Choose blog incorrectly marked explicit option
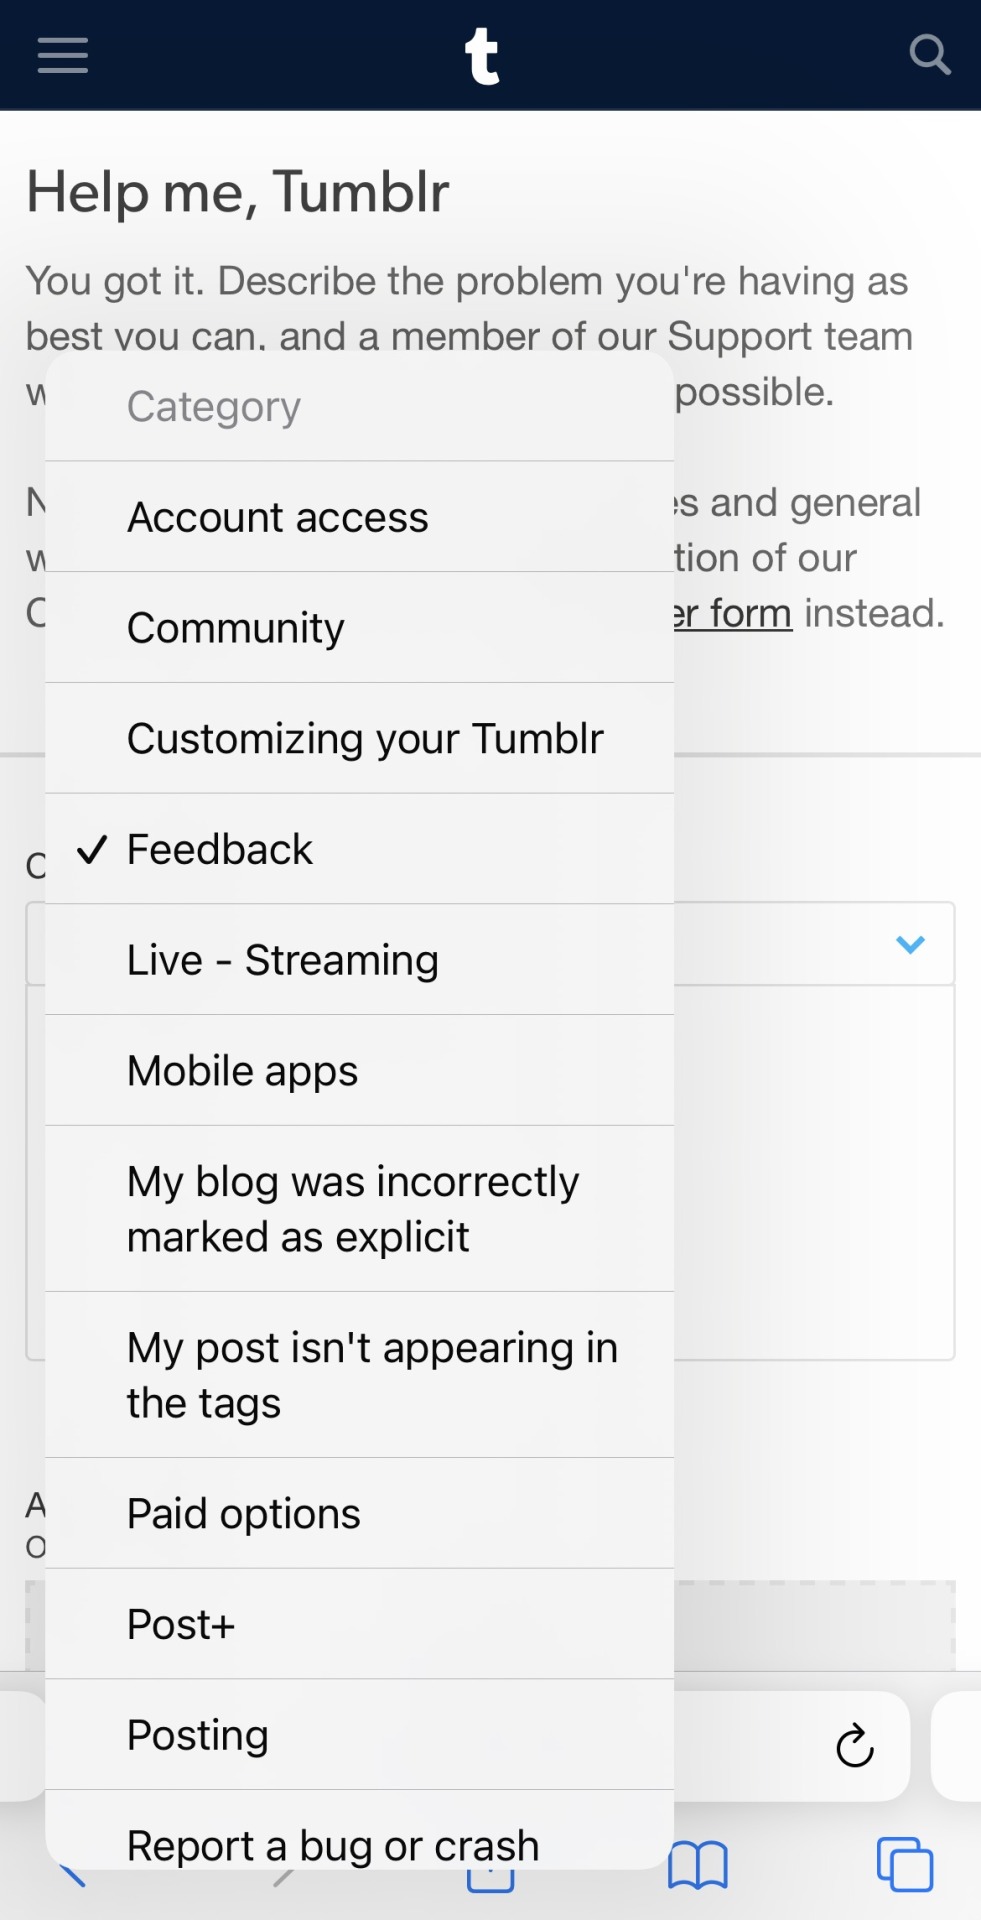The width and height of the screenshot is (981, 1920). pos(353,1209)
